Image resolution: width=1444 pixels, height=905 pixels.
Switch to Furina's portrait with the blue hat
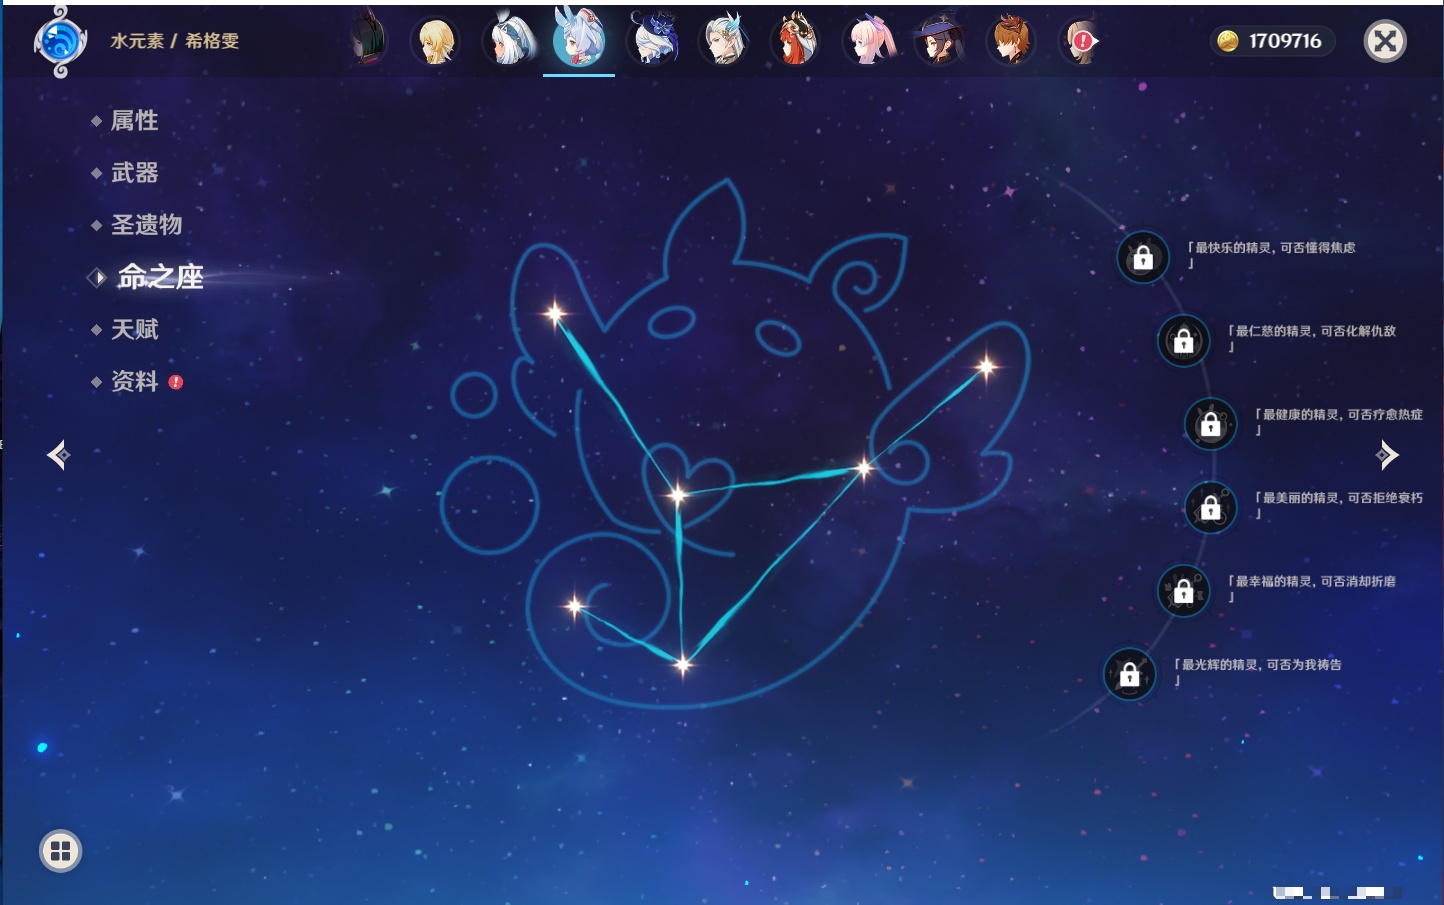tap(652, 42)
